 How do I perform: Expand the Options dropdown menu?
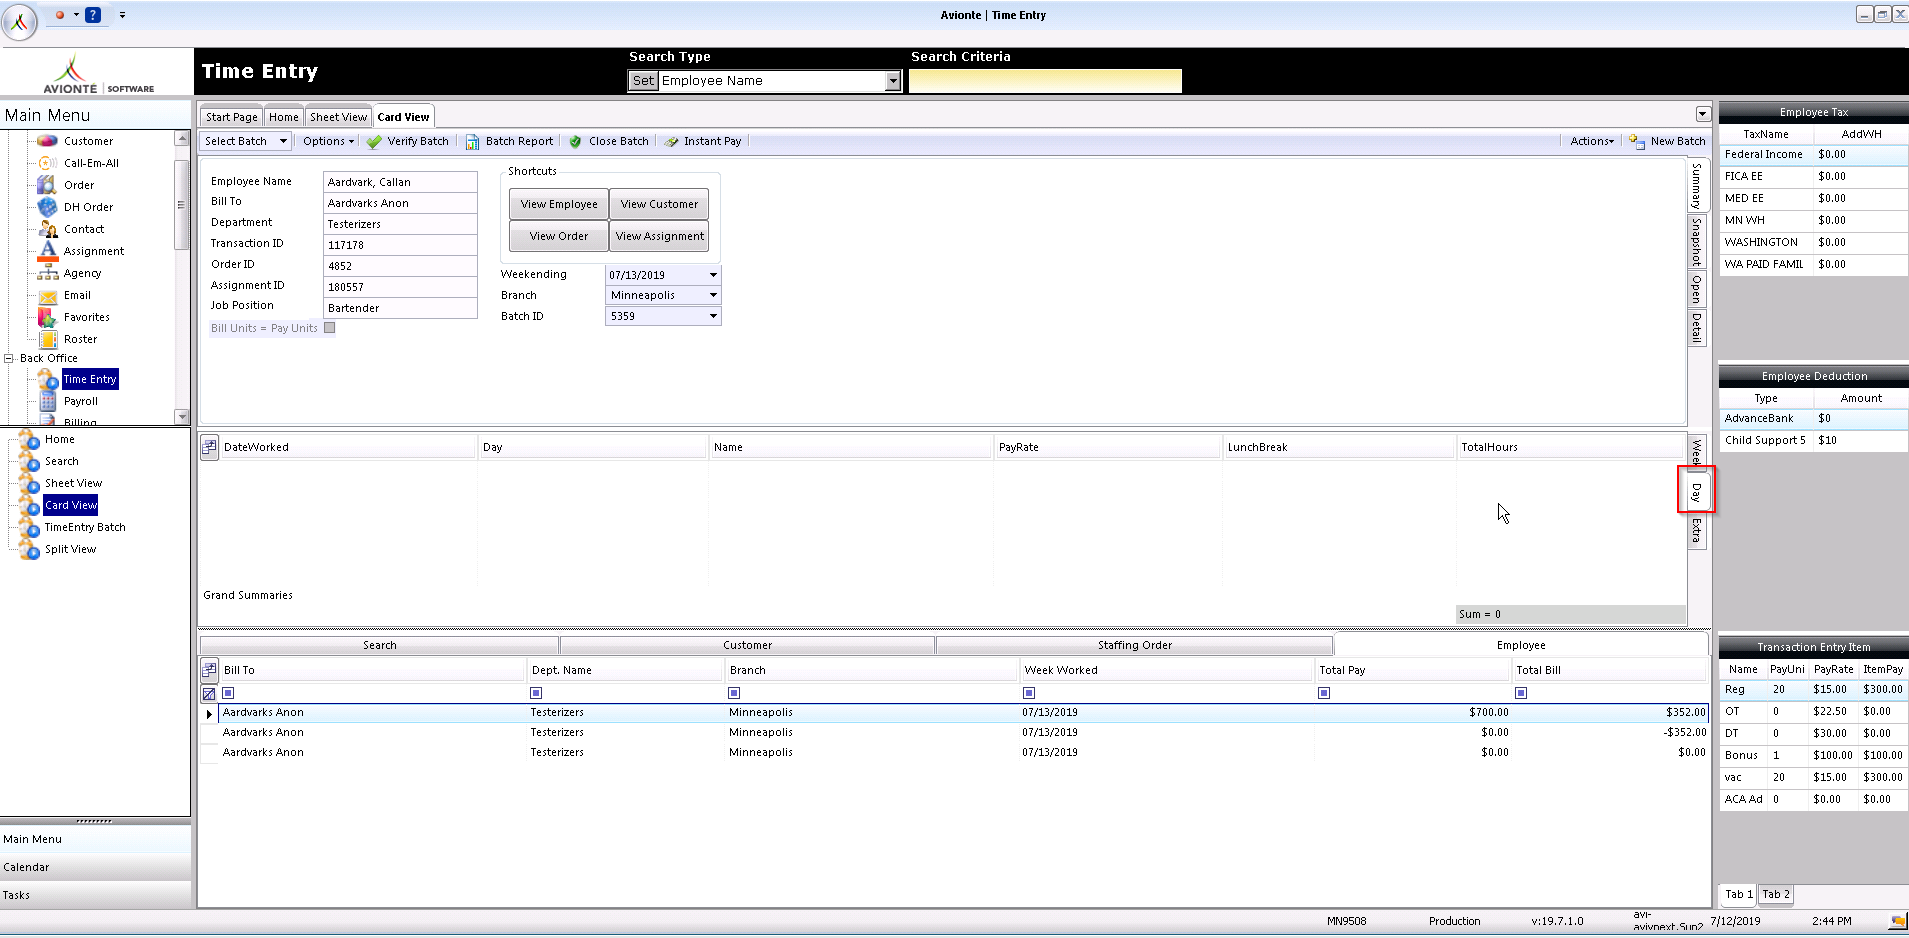click(x=329, y=142)
